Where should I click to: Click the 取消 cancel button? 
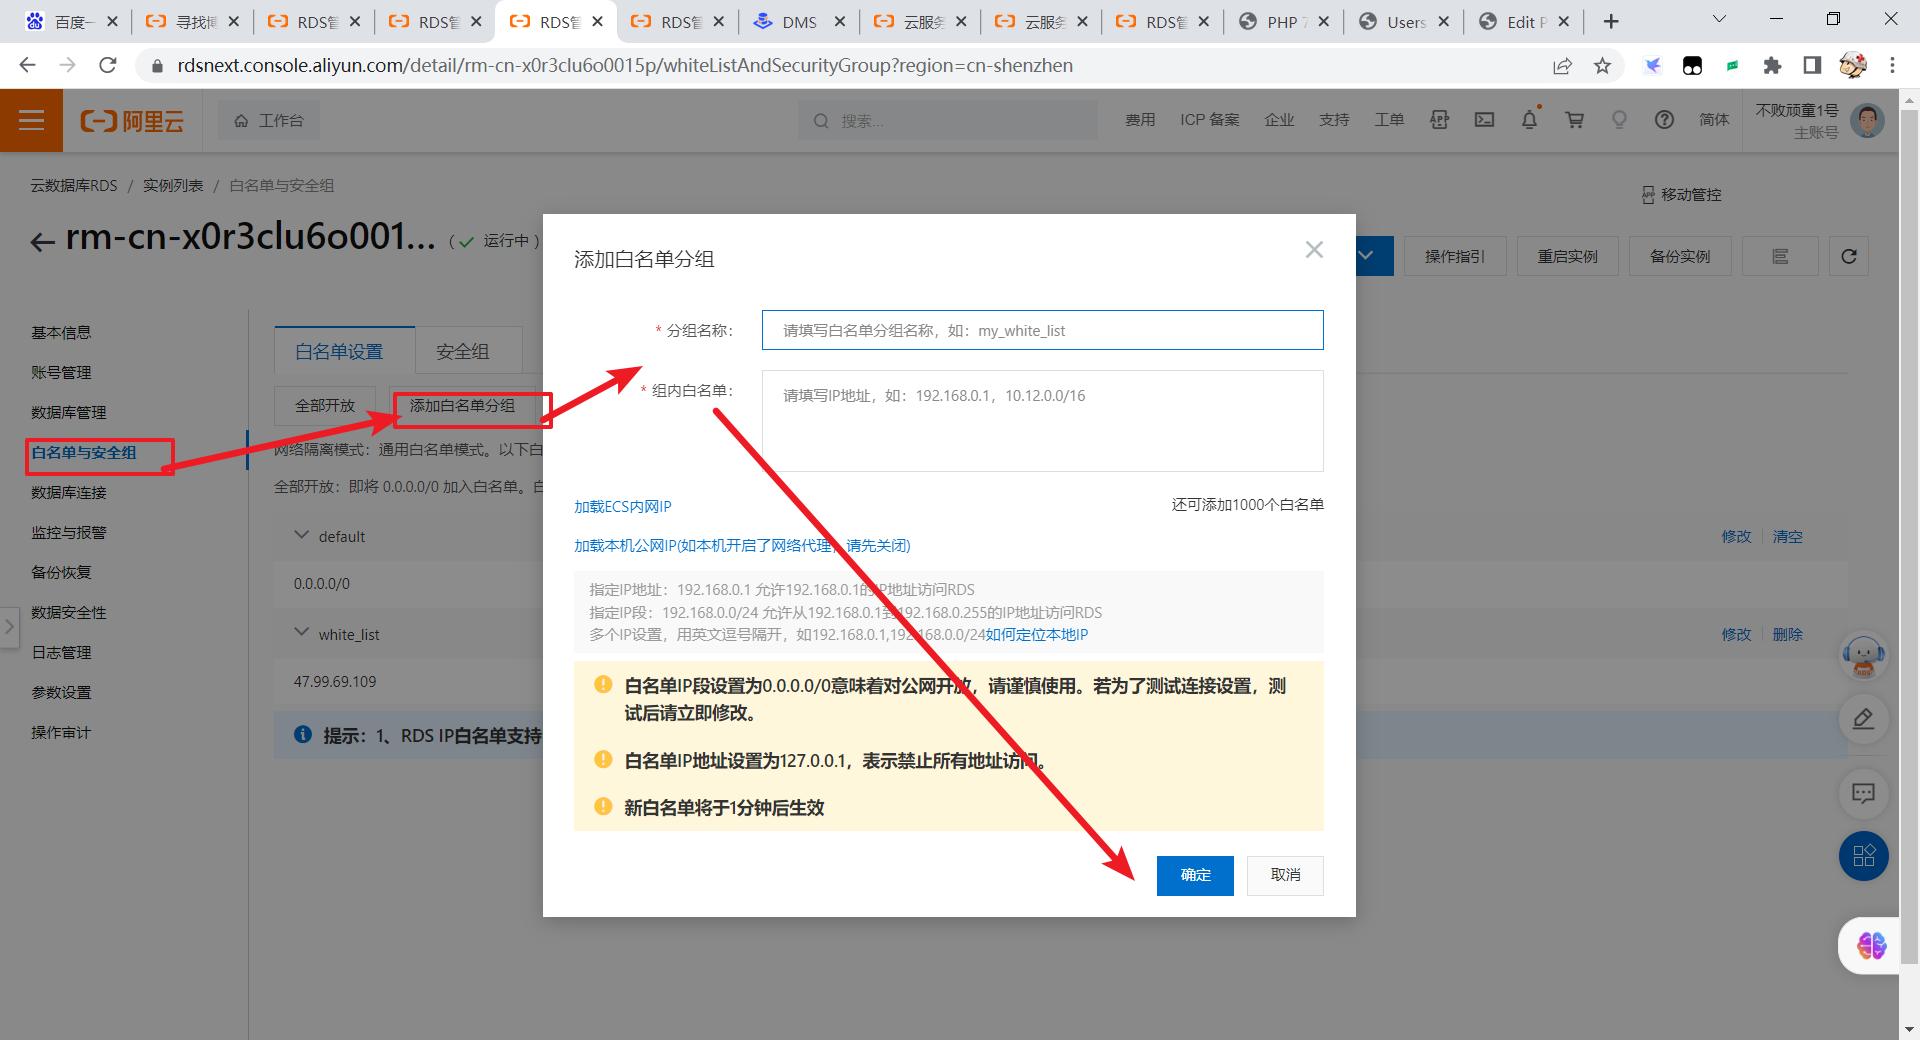(1285, 875)
